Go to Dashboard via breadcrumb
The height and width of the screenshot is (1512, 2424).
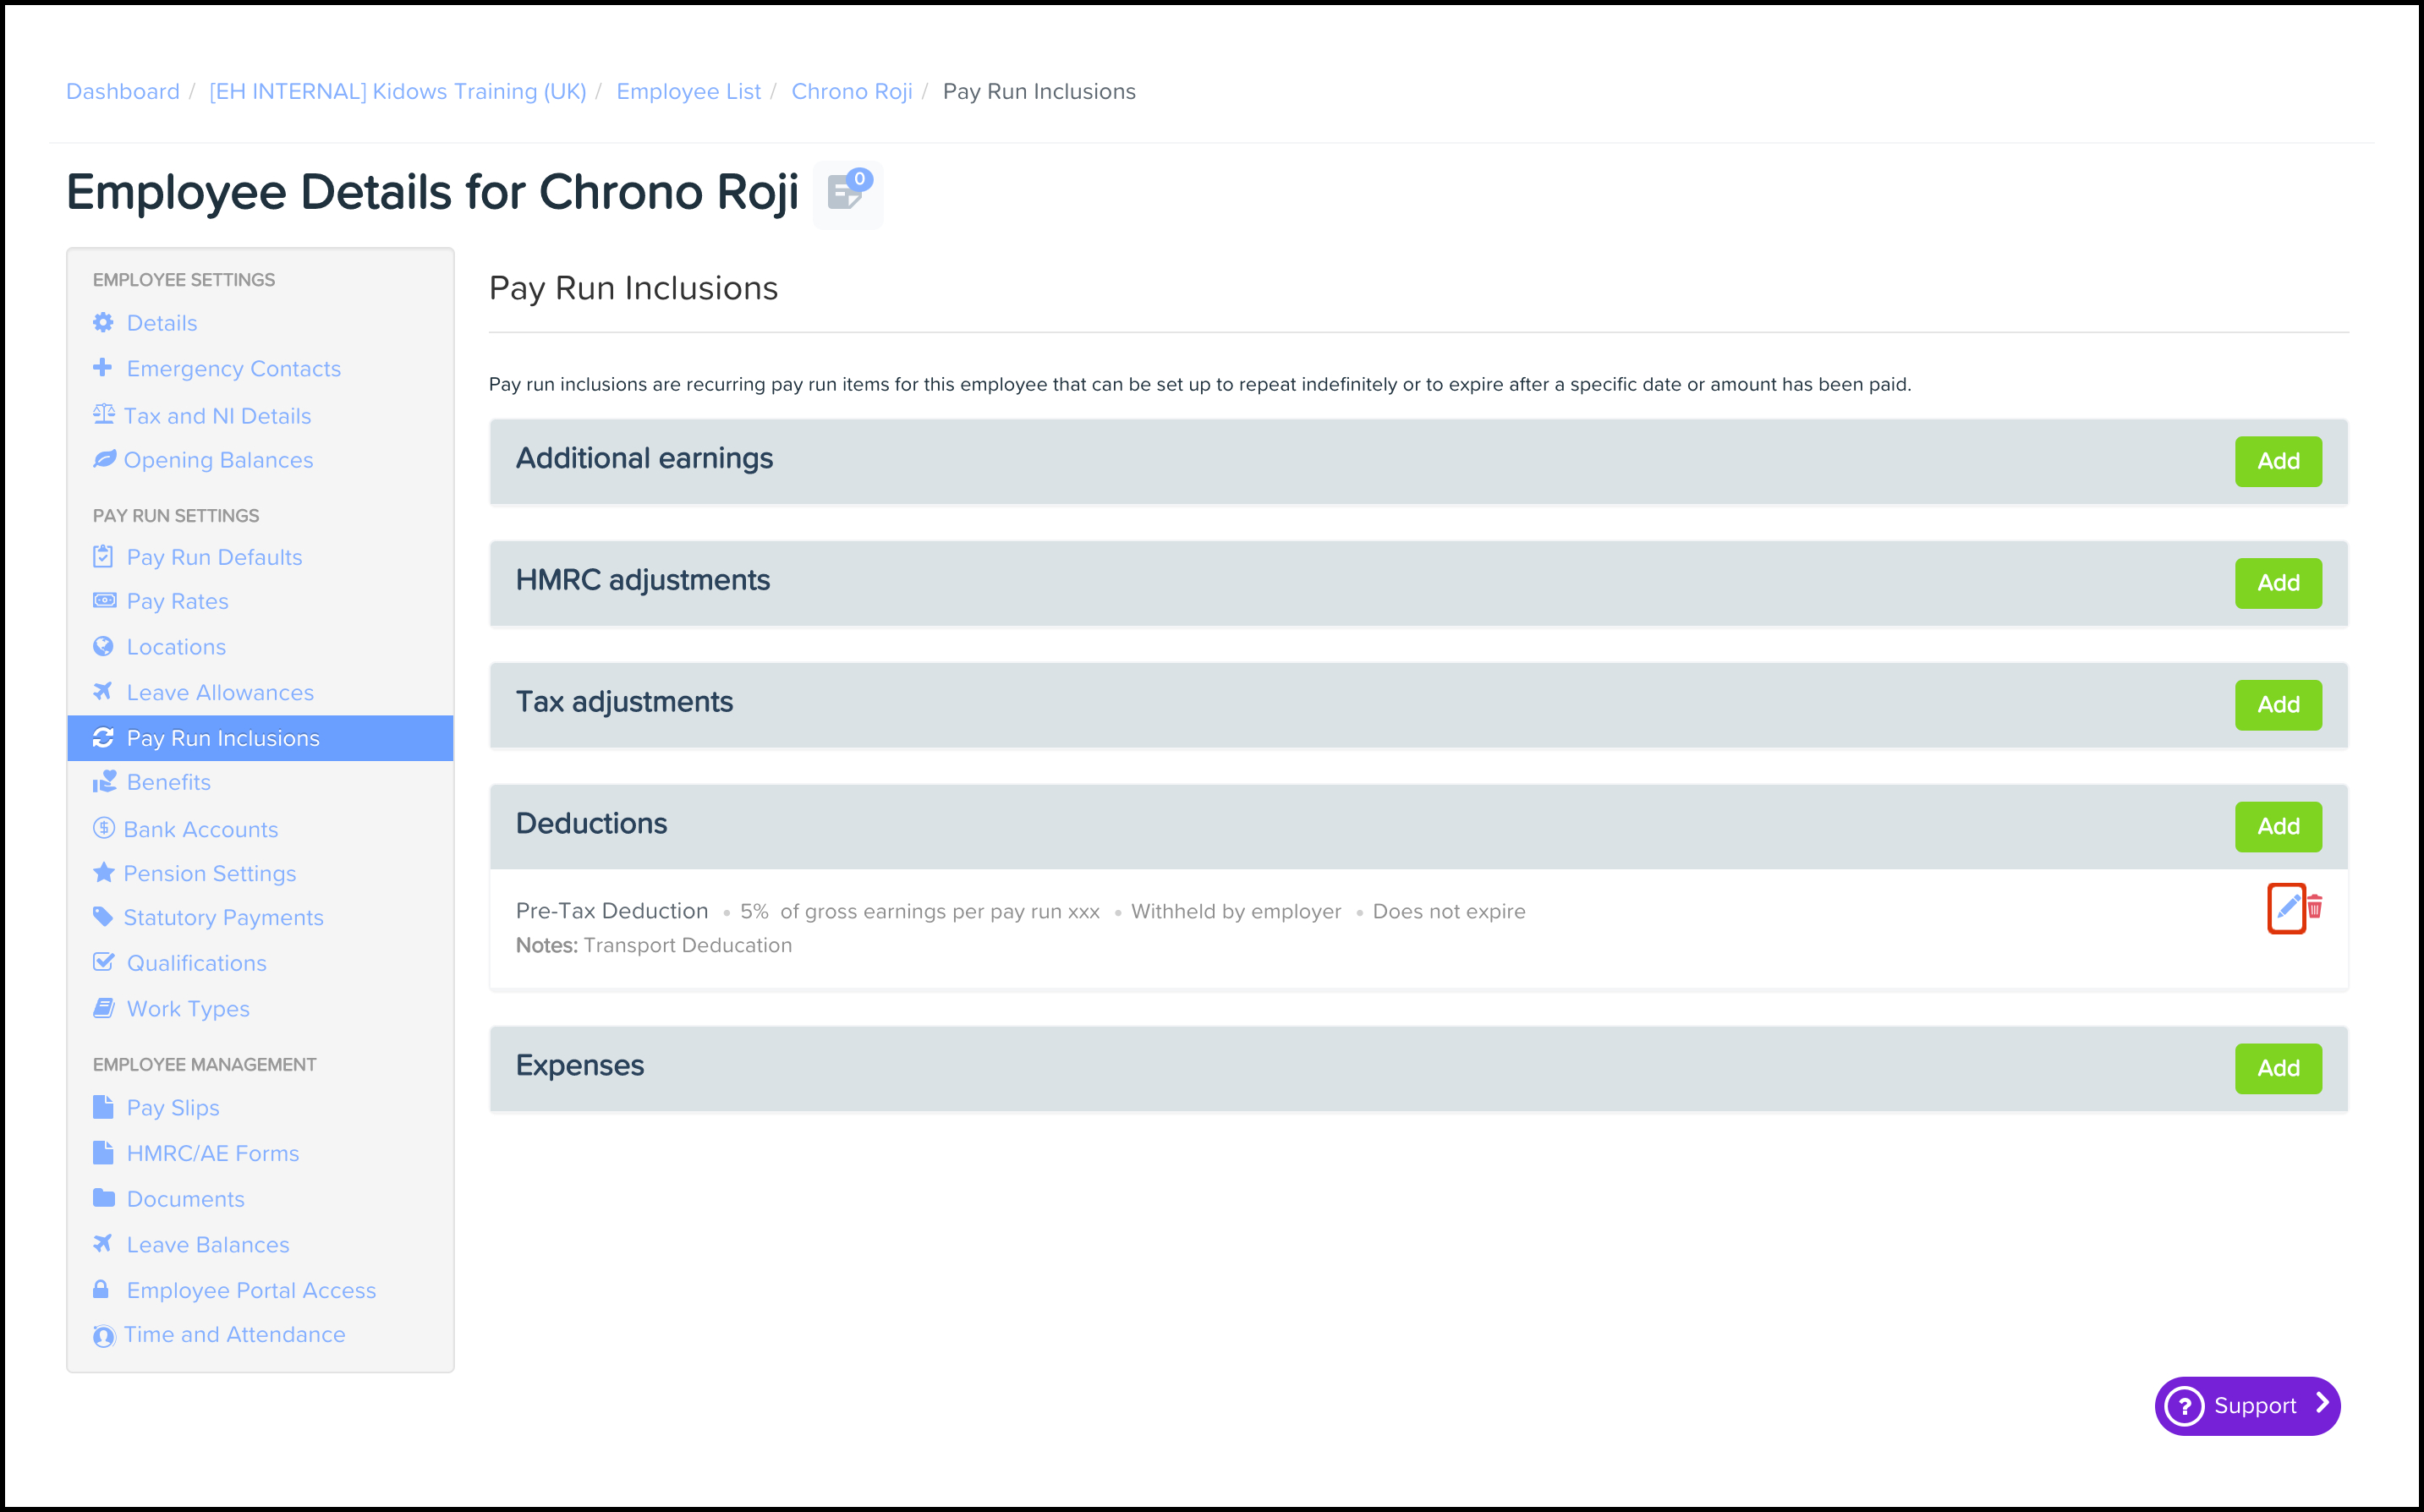[123, 92]
